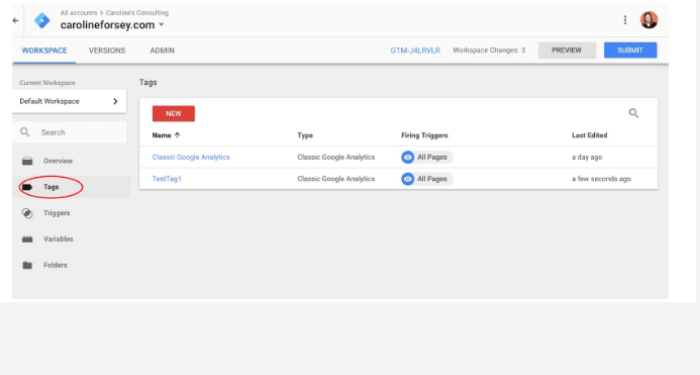700x375 pixels.
Task: Click the All accounts breadcrumb
Action: (x=79, y=13)
